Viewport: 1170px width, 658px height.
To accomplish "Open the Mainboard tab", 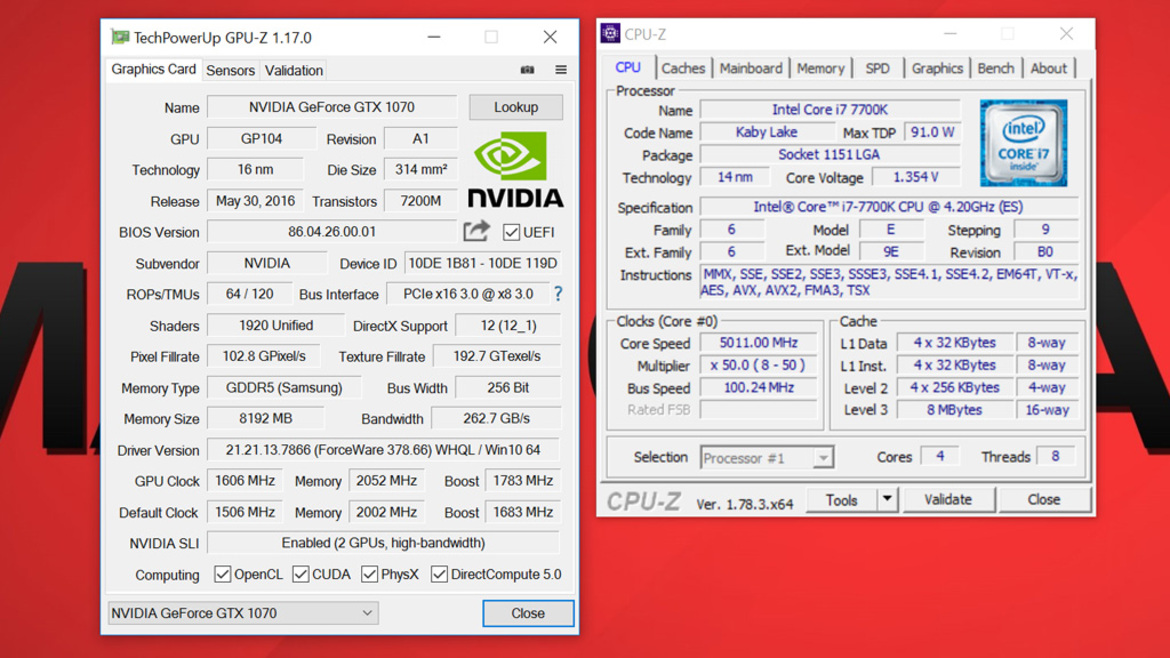I will click(x=751, y=69).
